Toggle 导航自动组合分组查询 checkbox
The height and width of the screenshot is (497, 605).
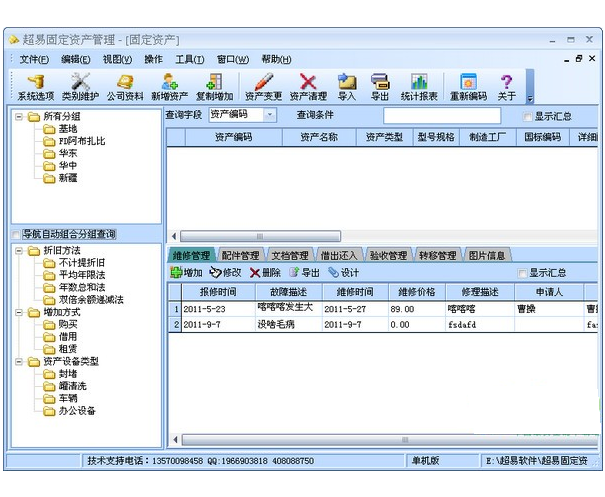coord(17,234)
